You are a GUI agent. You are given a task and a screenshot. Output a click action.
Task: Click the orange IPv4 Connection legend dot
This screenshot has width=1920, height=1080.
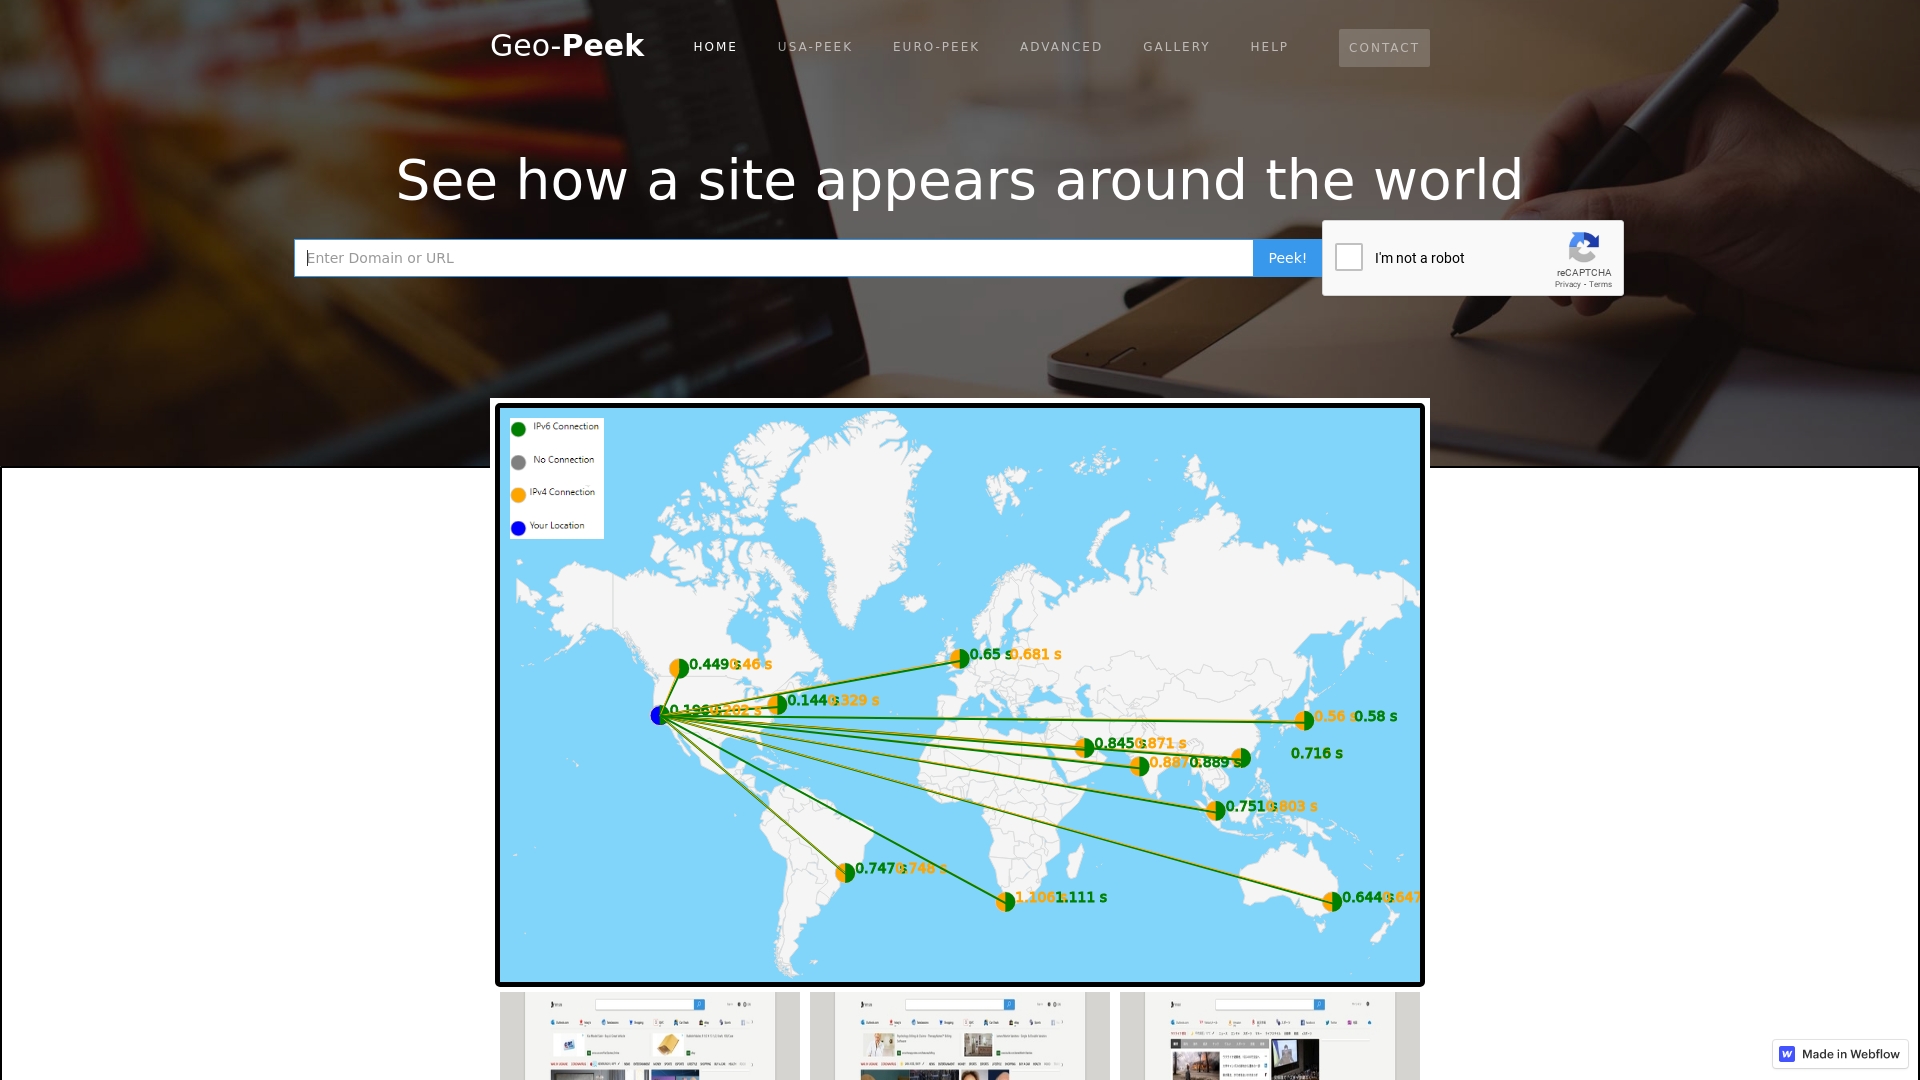coord(518,495)
